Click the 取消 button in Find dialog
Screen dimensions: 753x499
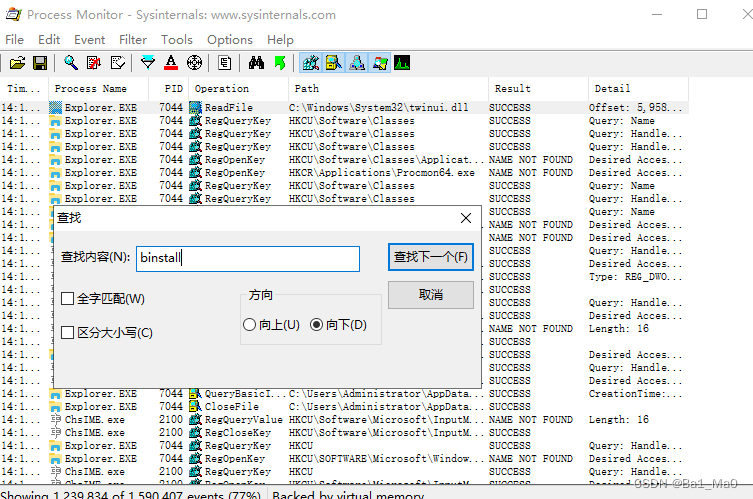pyautogui.click(x=431, y=294)
